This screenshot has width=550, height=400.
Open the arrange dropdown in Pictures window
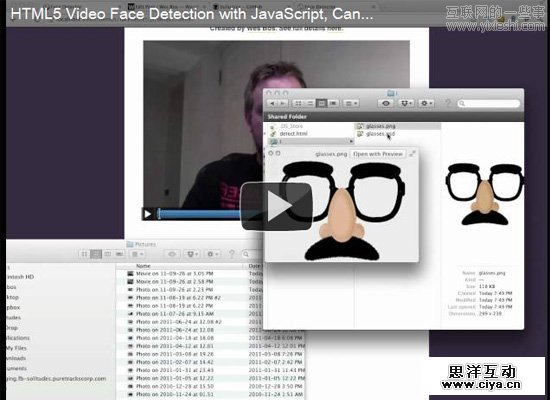pyautogui.click(x=137, y=254)
